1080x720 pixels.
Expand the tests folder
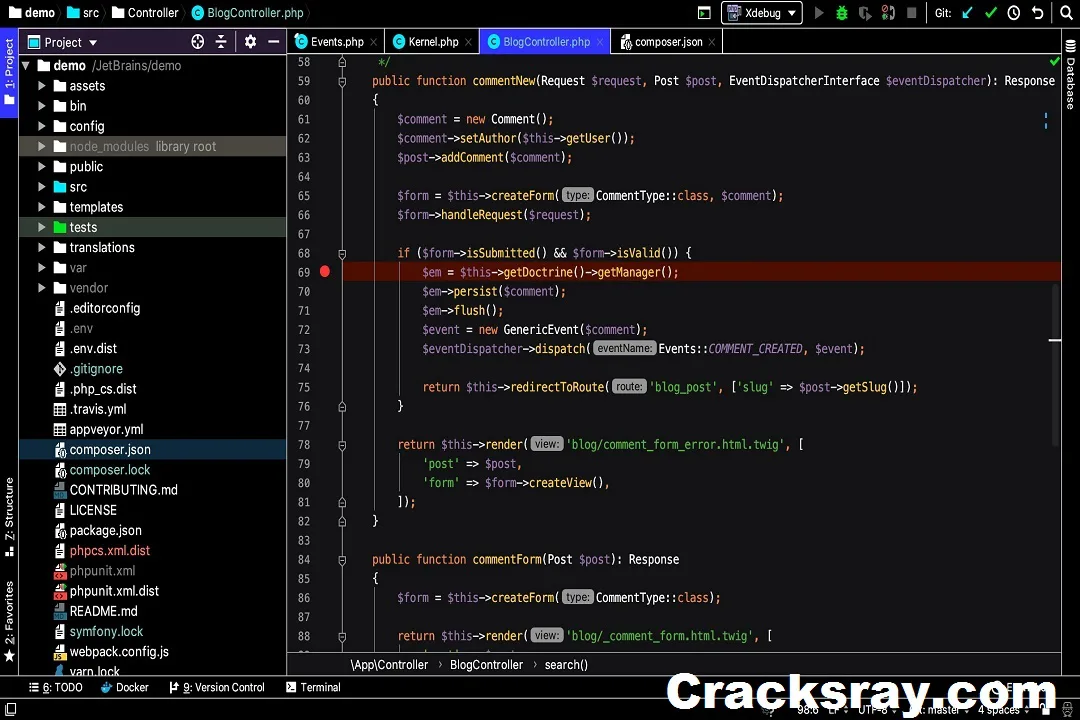pos(41,227)
